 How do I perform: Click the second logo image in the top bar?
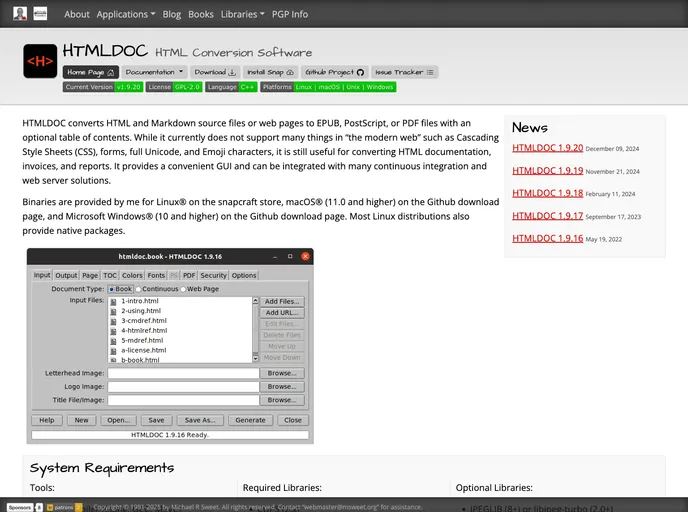point(40,14)
